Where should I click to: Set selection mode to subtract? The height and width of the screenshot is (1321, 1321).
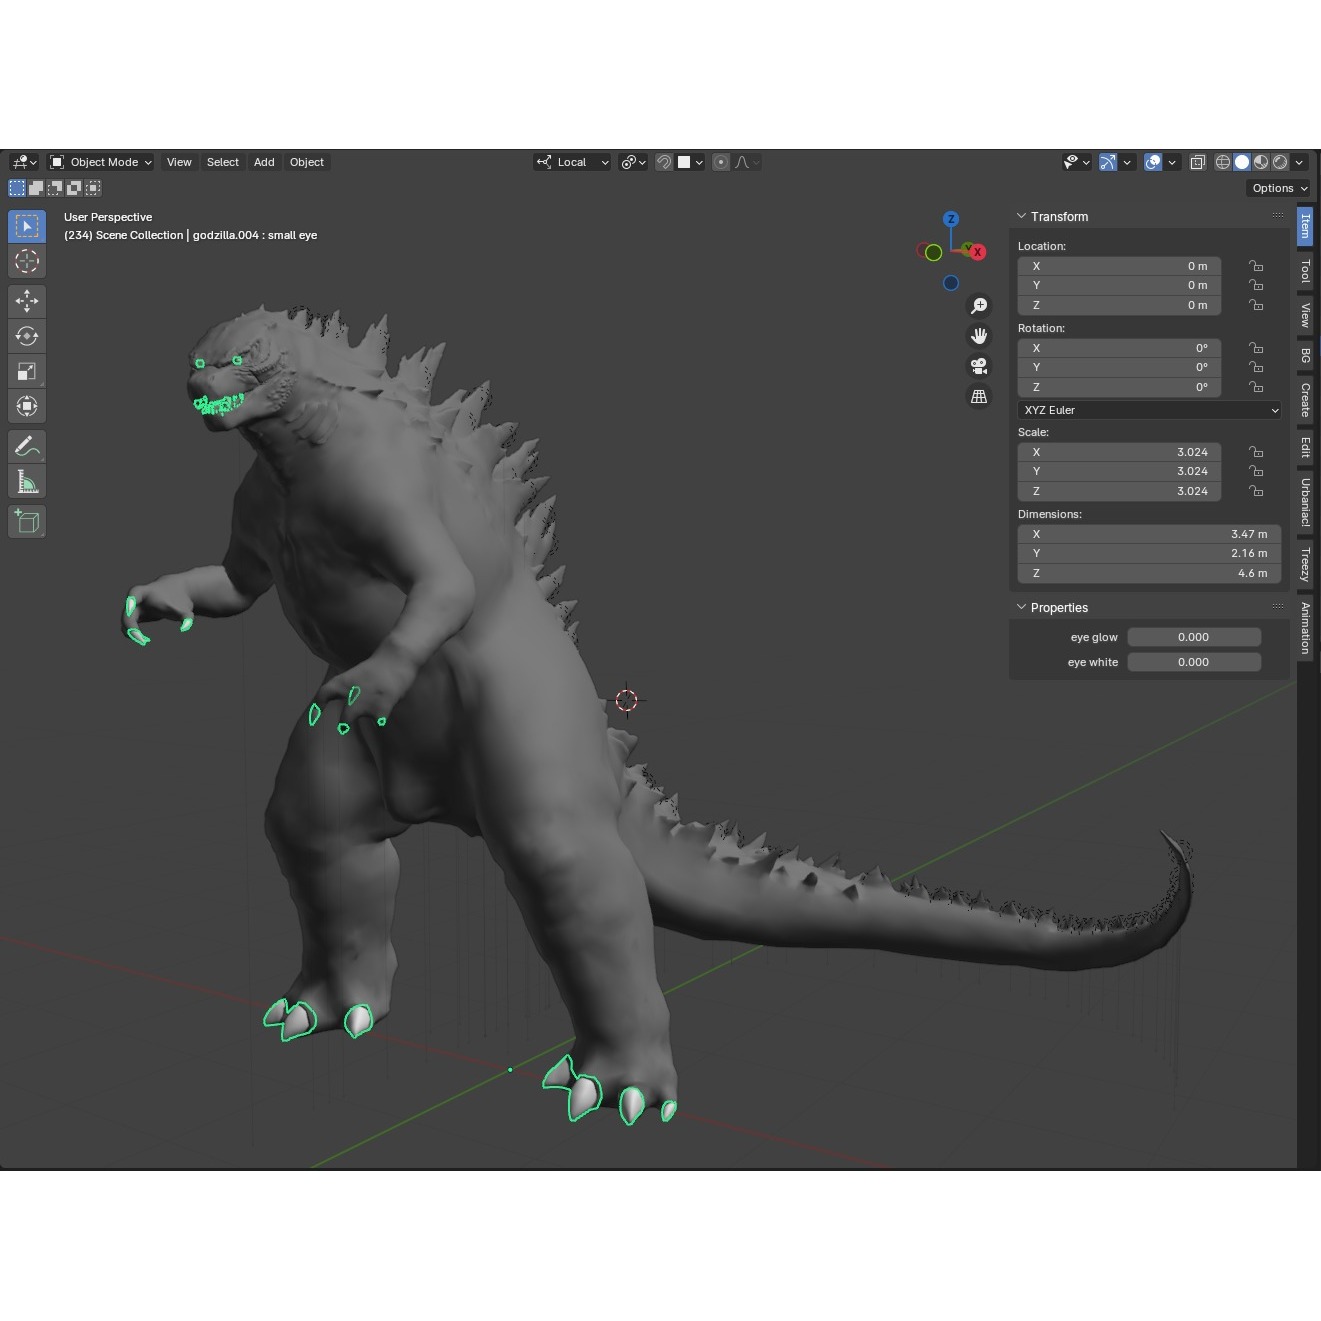pyautogui.click(x=55, y=188)
